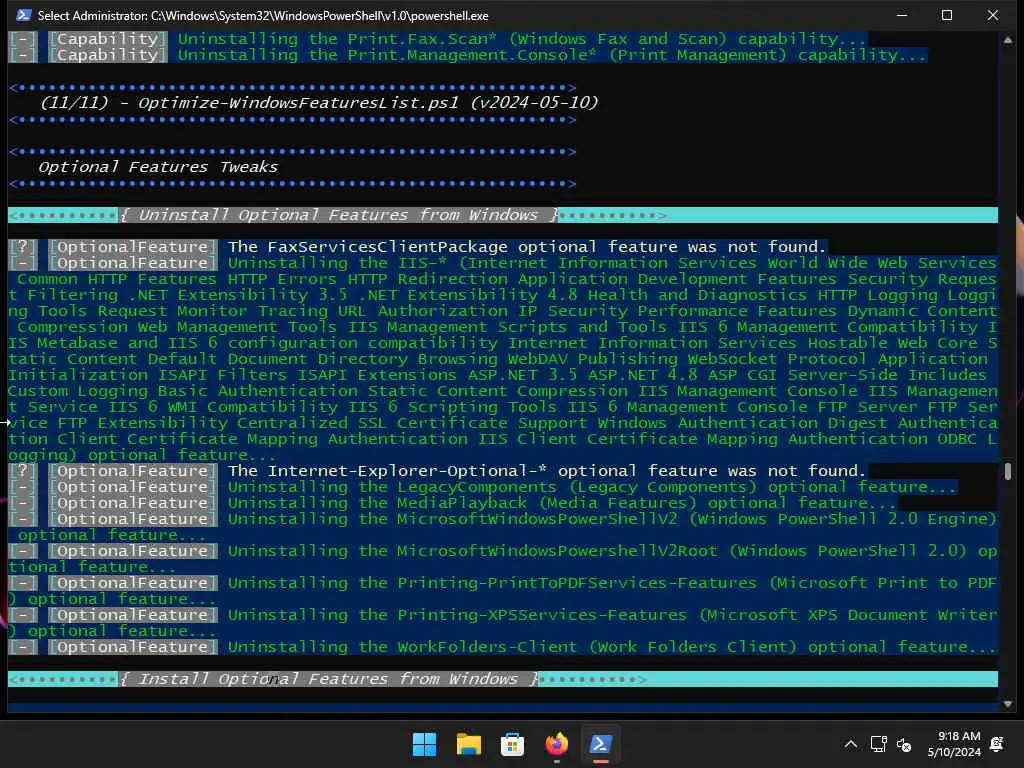The image size is (1024, 768).
Task: Click the LegacyComponents uninstall line
Action: tap(483, 487)
